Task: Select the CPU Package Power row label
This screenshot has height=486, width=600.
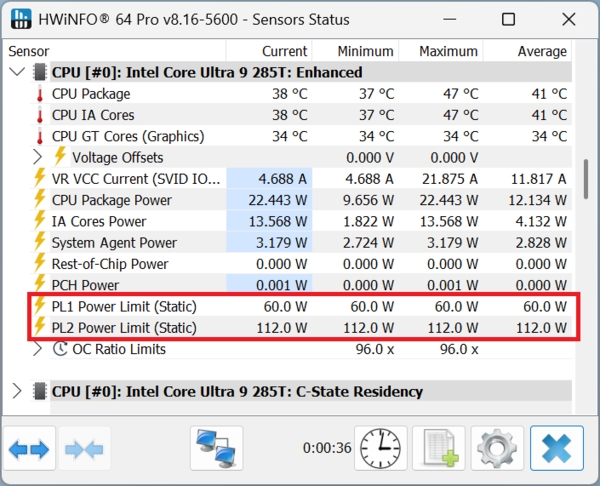Action: [x=112, y=200]
